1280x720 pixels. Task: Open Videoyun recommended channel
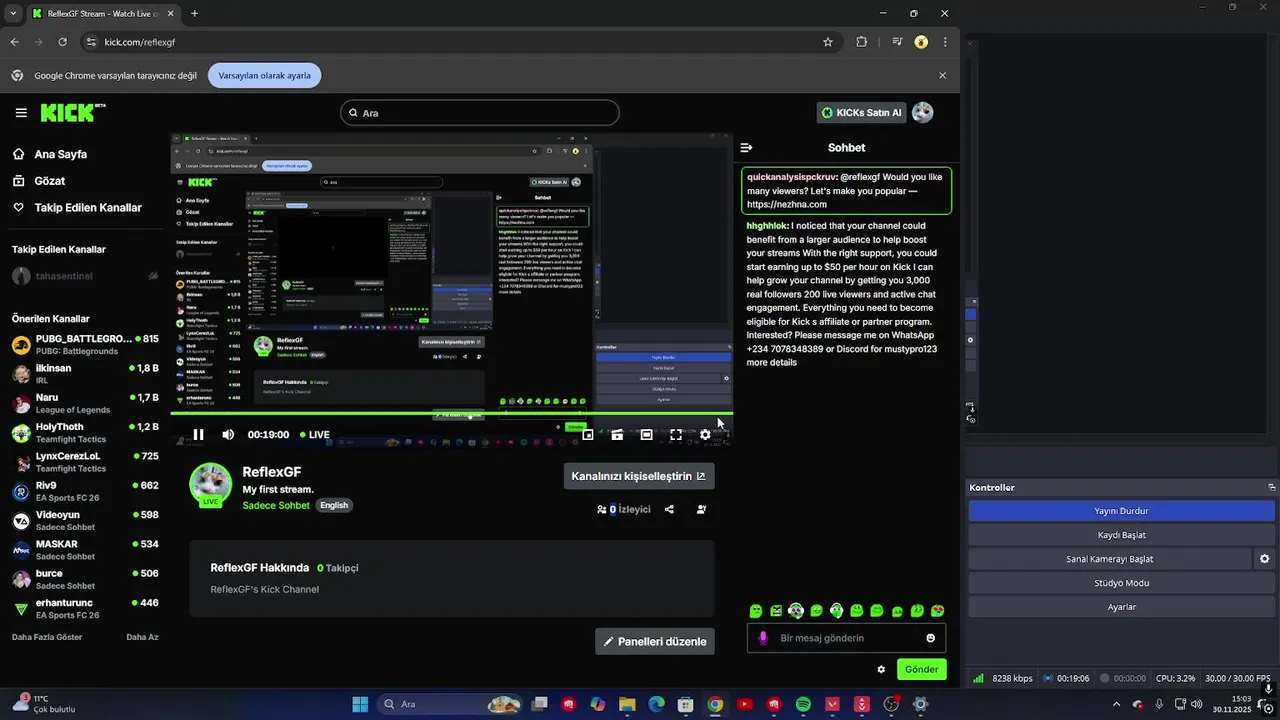coord(85,520)
